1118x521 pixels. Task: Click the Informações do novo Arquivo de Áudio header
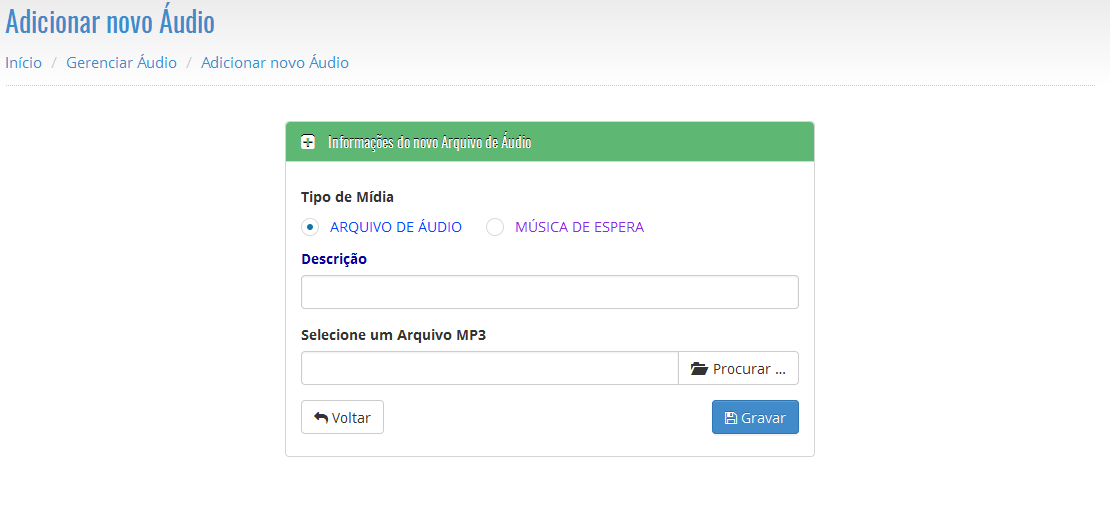430,142
